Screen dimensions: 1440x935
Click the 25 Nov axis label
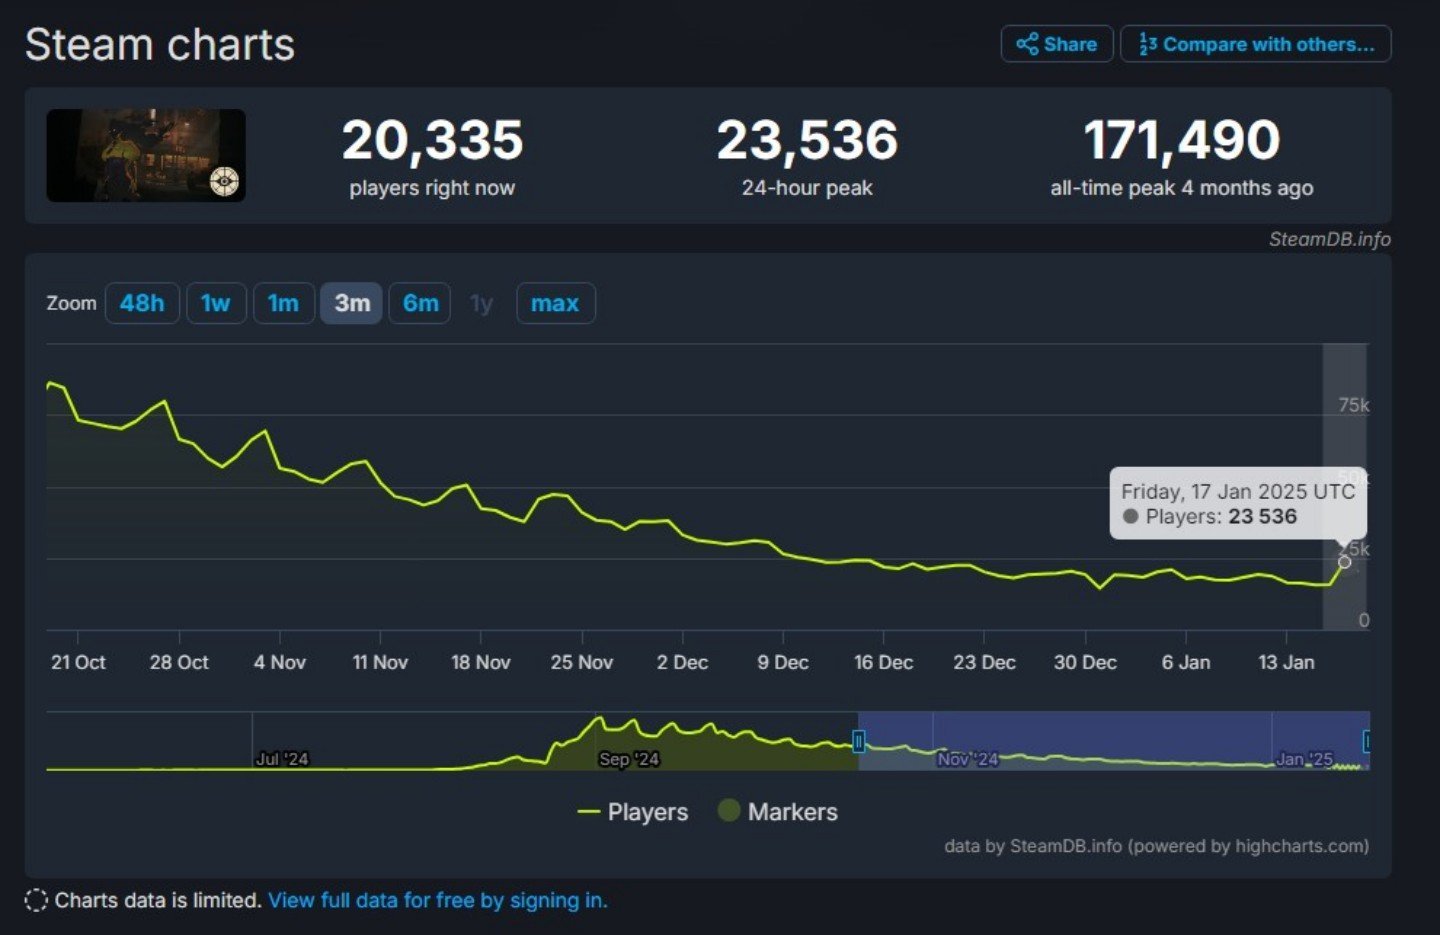click(582, 662)
